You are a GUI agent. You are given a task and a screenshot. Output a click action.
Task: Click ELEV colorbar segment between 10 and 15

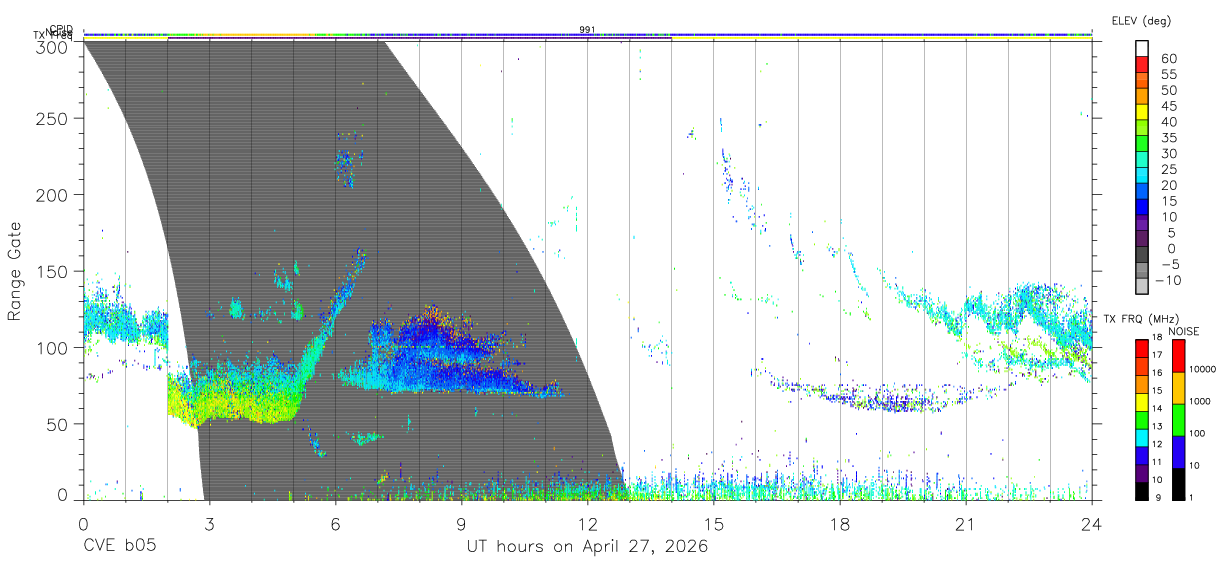(x=1142, y=208)
